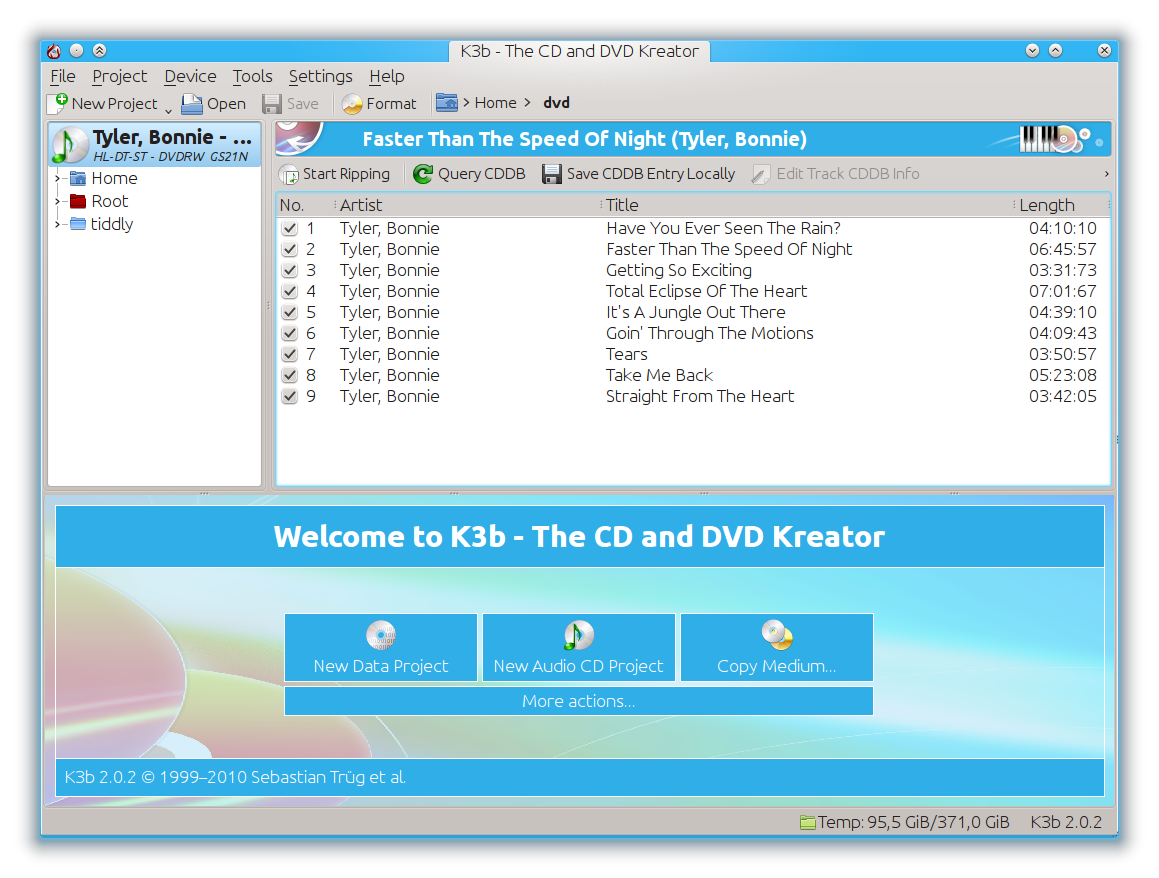
Task: Click Temp: 95,5 GiB/371,0 GiB status text
Action: [914, 822]
